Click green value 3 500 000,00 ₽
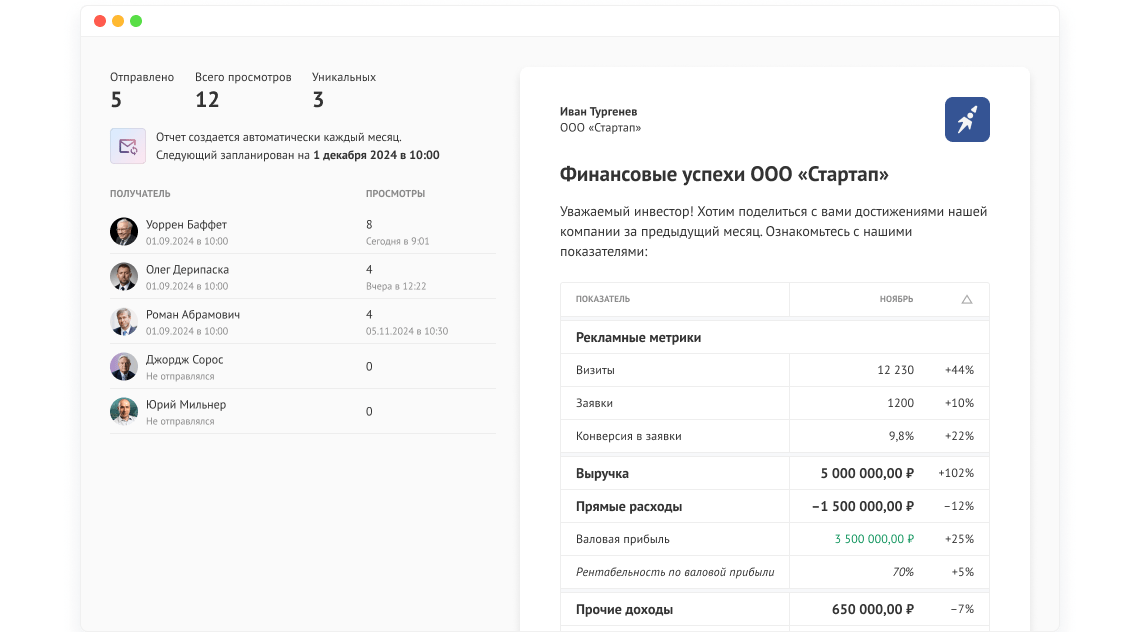This screenshot has height=632, width=1140. click(875, 540)
